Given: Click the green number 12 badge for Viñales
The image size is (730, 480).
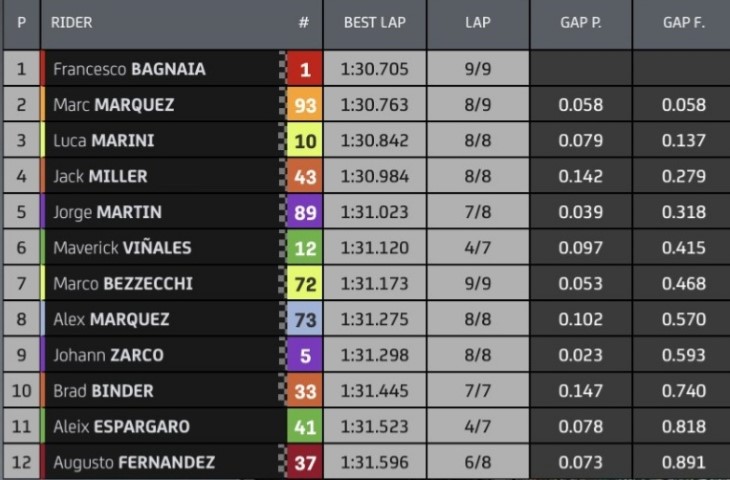Looking at the screenshot, I should pos(304,248).
